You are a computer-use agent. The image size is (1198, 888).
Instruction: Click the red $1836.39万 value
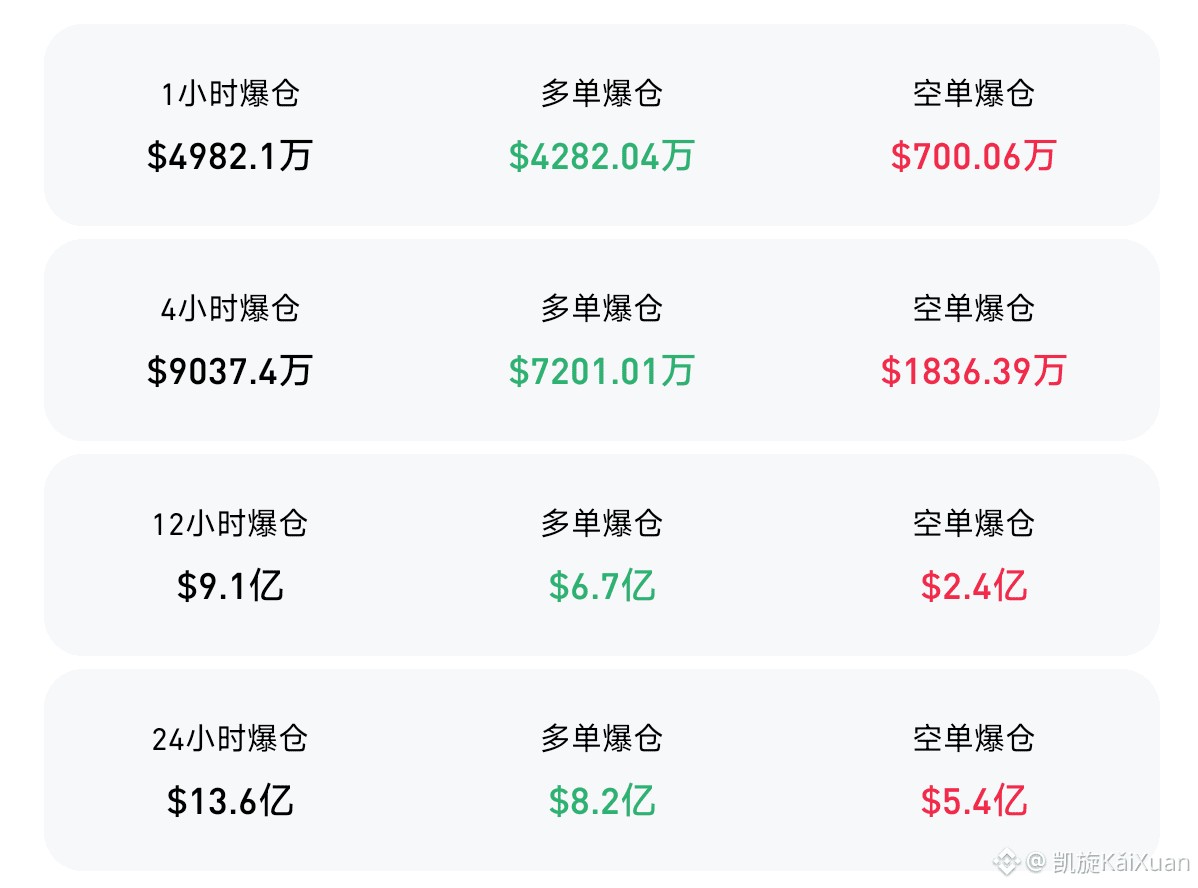point(973,371)
